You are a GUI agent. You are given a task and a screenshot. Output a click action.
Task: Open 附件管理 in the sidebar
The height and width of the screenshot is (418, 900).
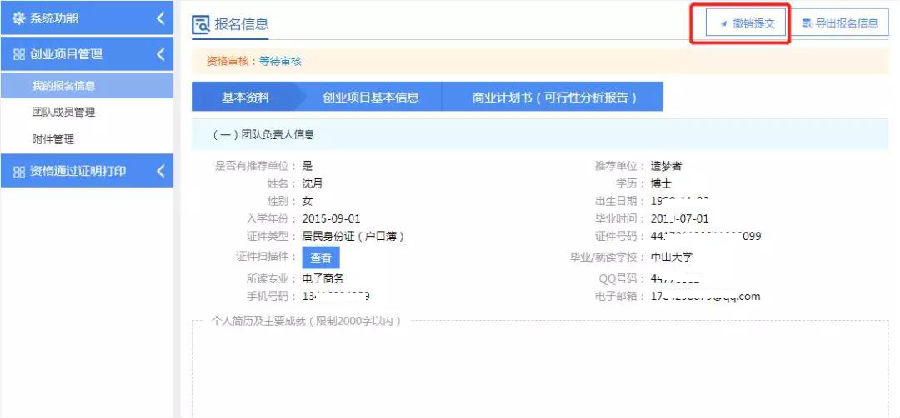pos(52,139)
